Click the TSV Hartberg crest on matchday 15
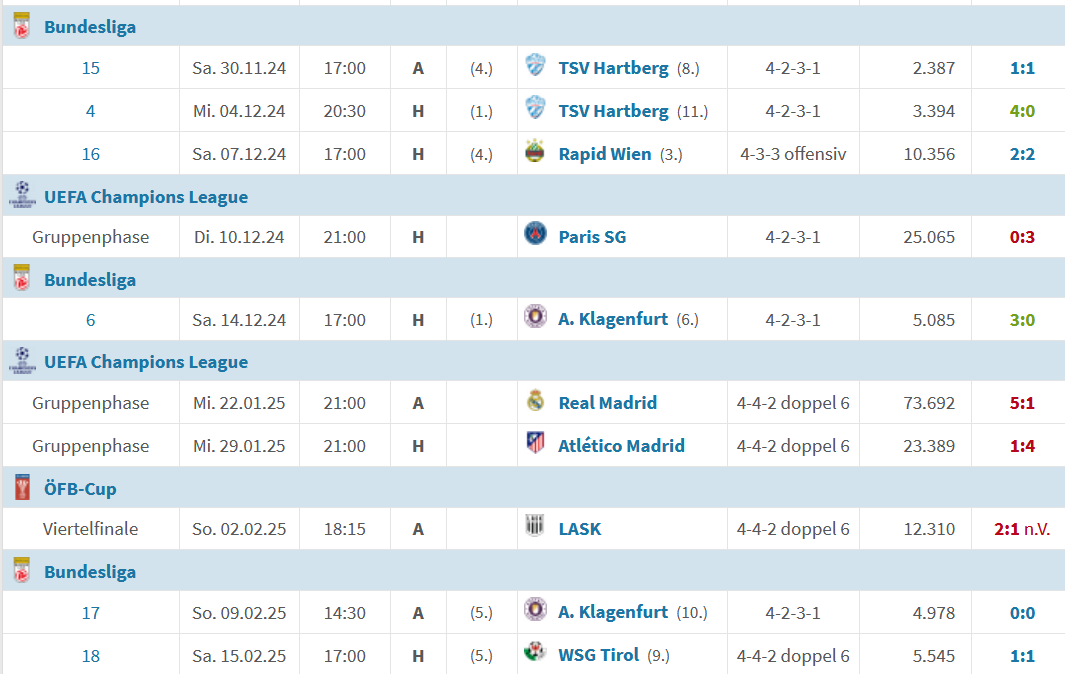The image size is (1065, 674). 535,65
